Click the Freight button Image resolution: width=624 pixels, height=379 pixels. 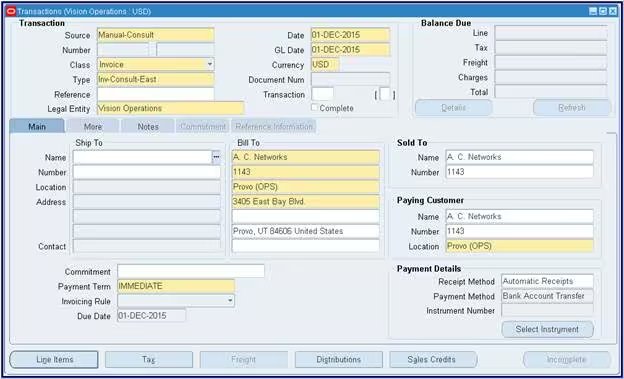point(244,359)
